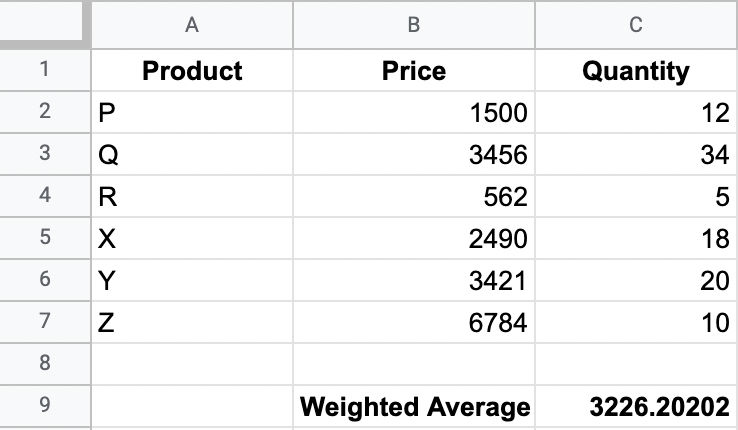Select cell containing price 562
The width and height of the screenshot is (738, 430).
pos(414,196)
